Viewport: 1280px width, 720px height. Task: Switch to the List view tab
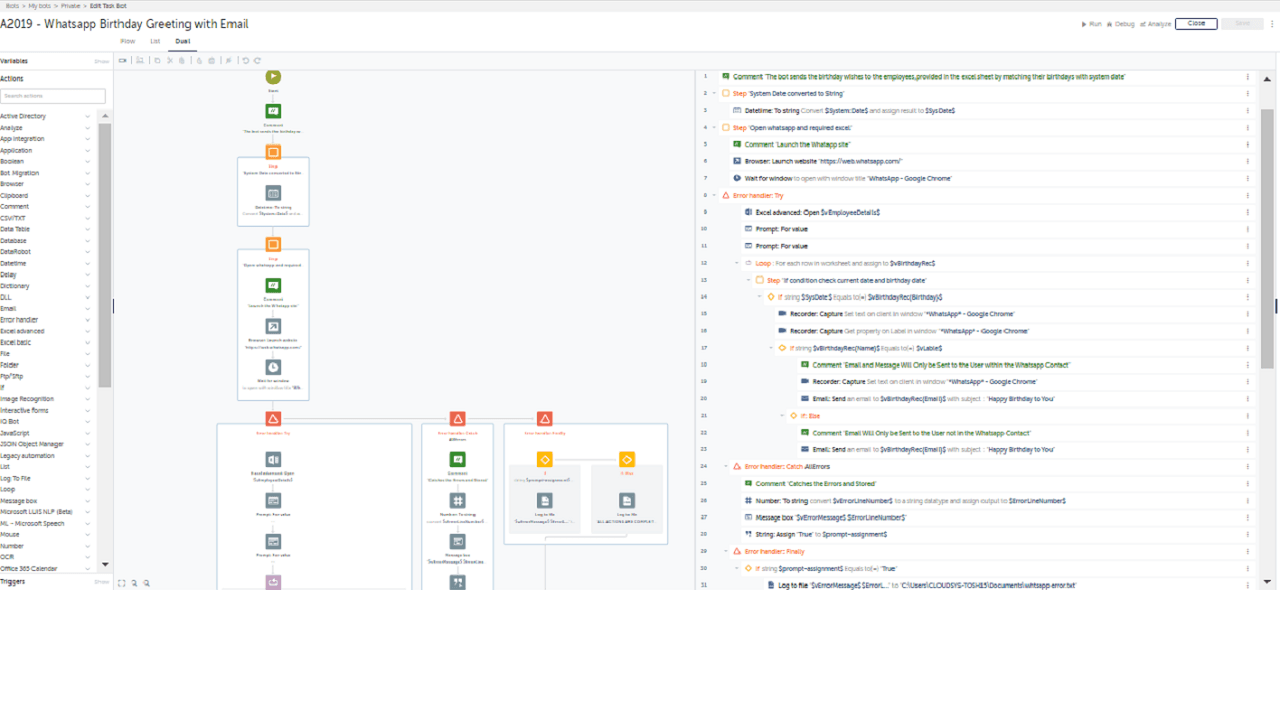pyautogui.click(x=155, y=41)
